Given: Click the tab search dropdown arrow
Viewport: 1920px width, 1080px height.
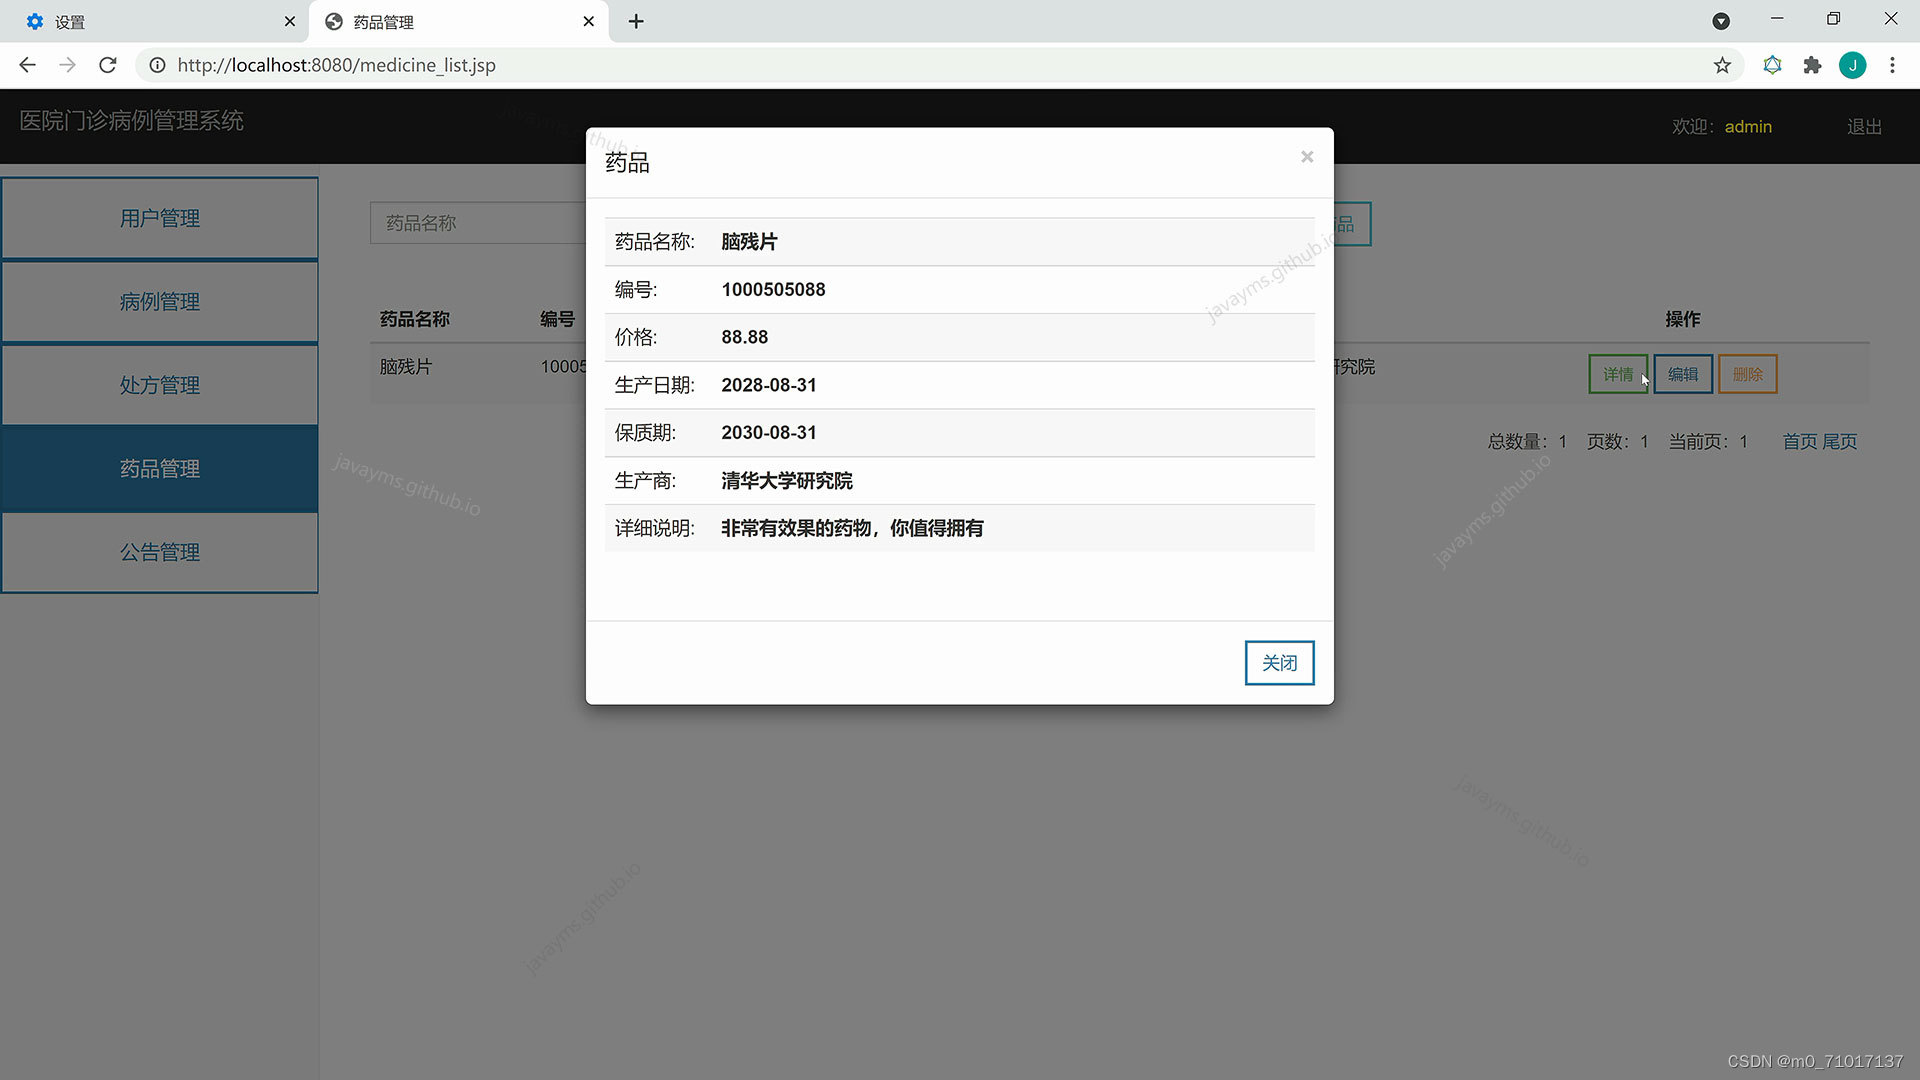Looking at the screenshot, I should coord(1721,21).
